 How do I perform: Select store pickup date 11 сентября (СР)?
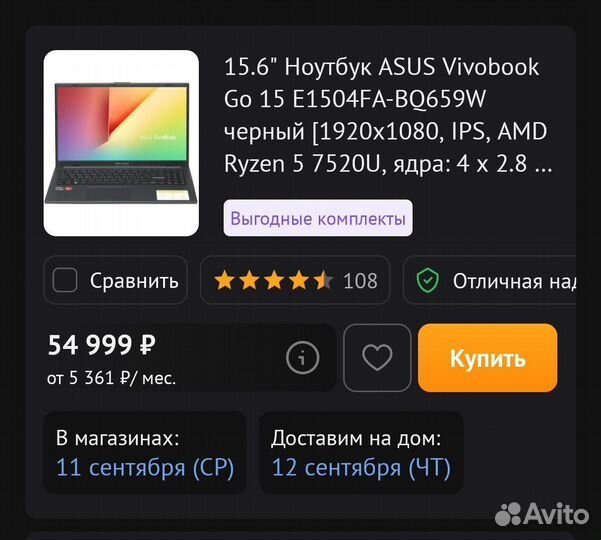coord(145,468)
